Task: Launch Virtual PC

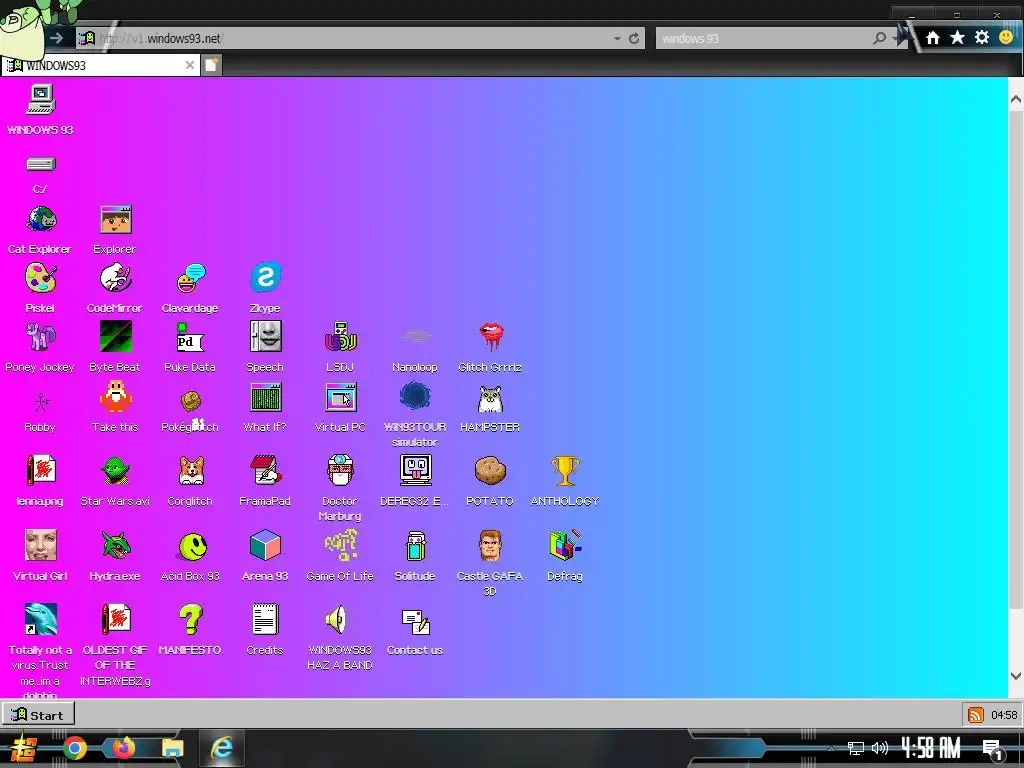Action: tap(340, 397)
